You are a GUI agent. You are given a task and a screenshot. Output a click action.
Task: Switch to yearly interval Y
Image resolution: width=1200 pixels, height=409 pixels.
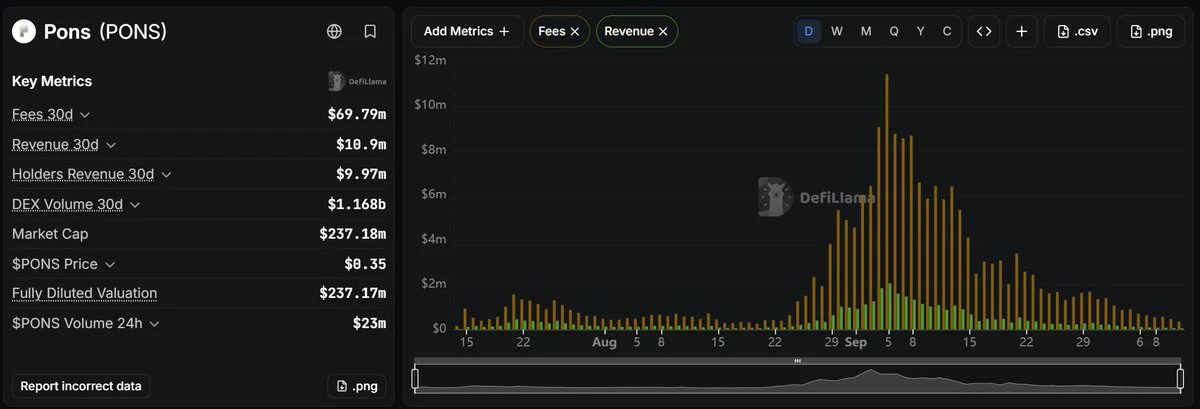click(920, 31)
